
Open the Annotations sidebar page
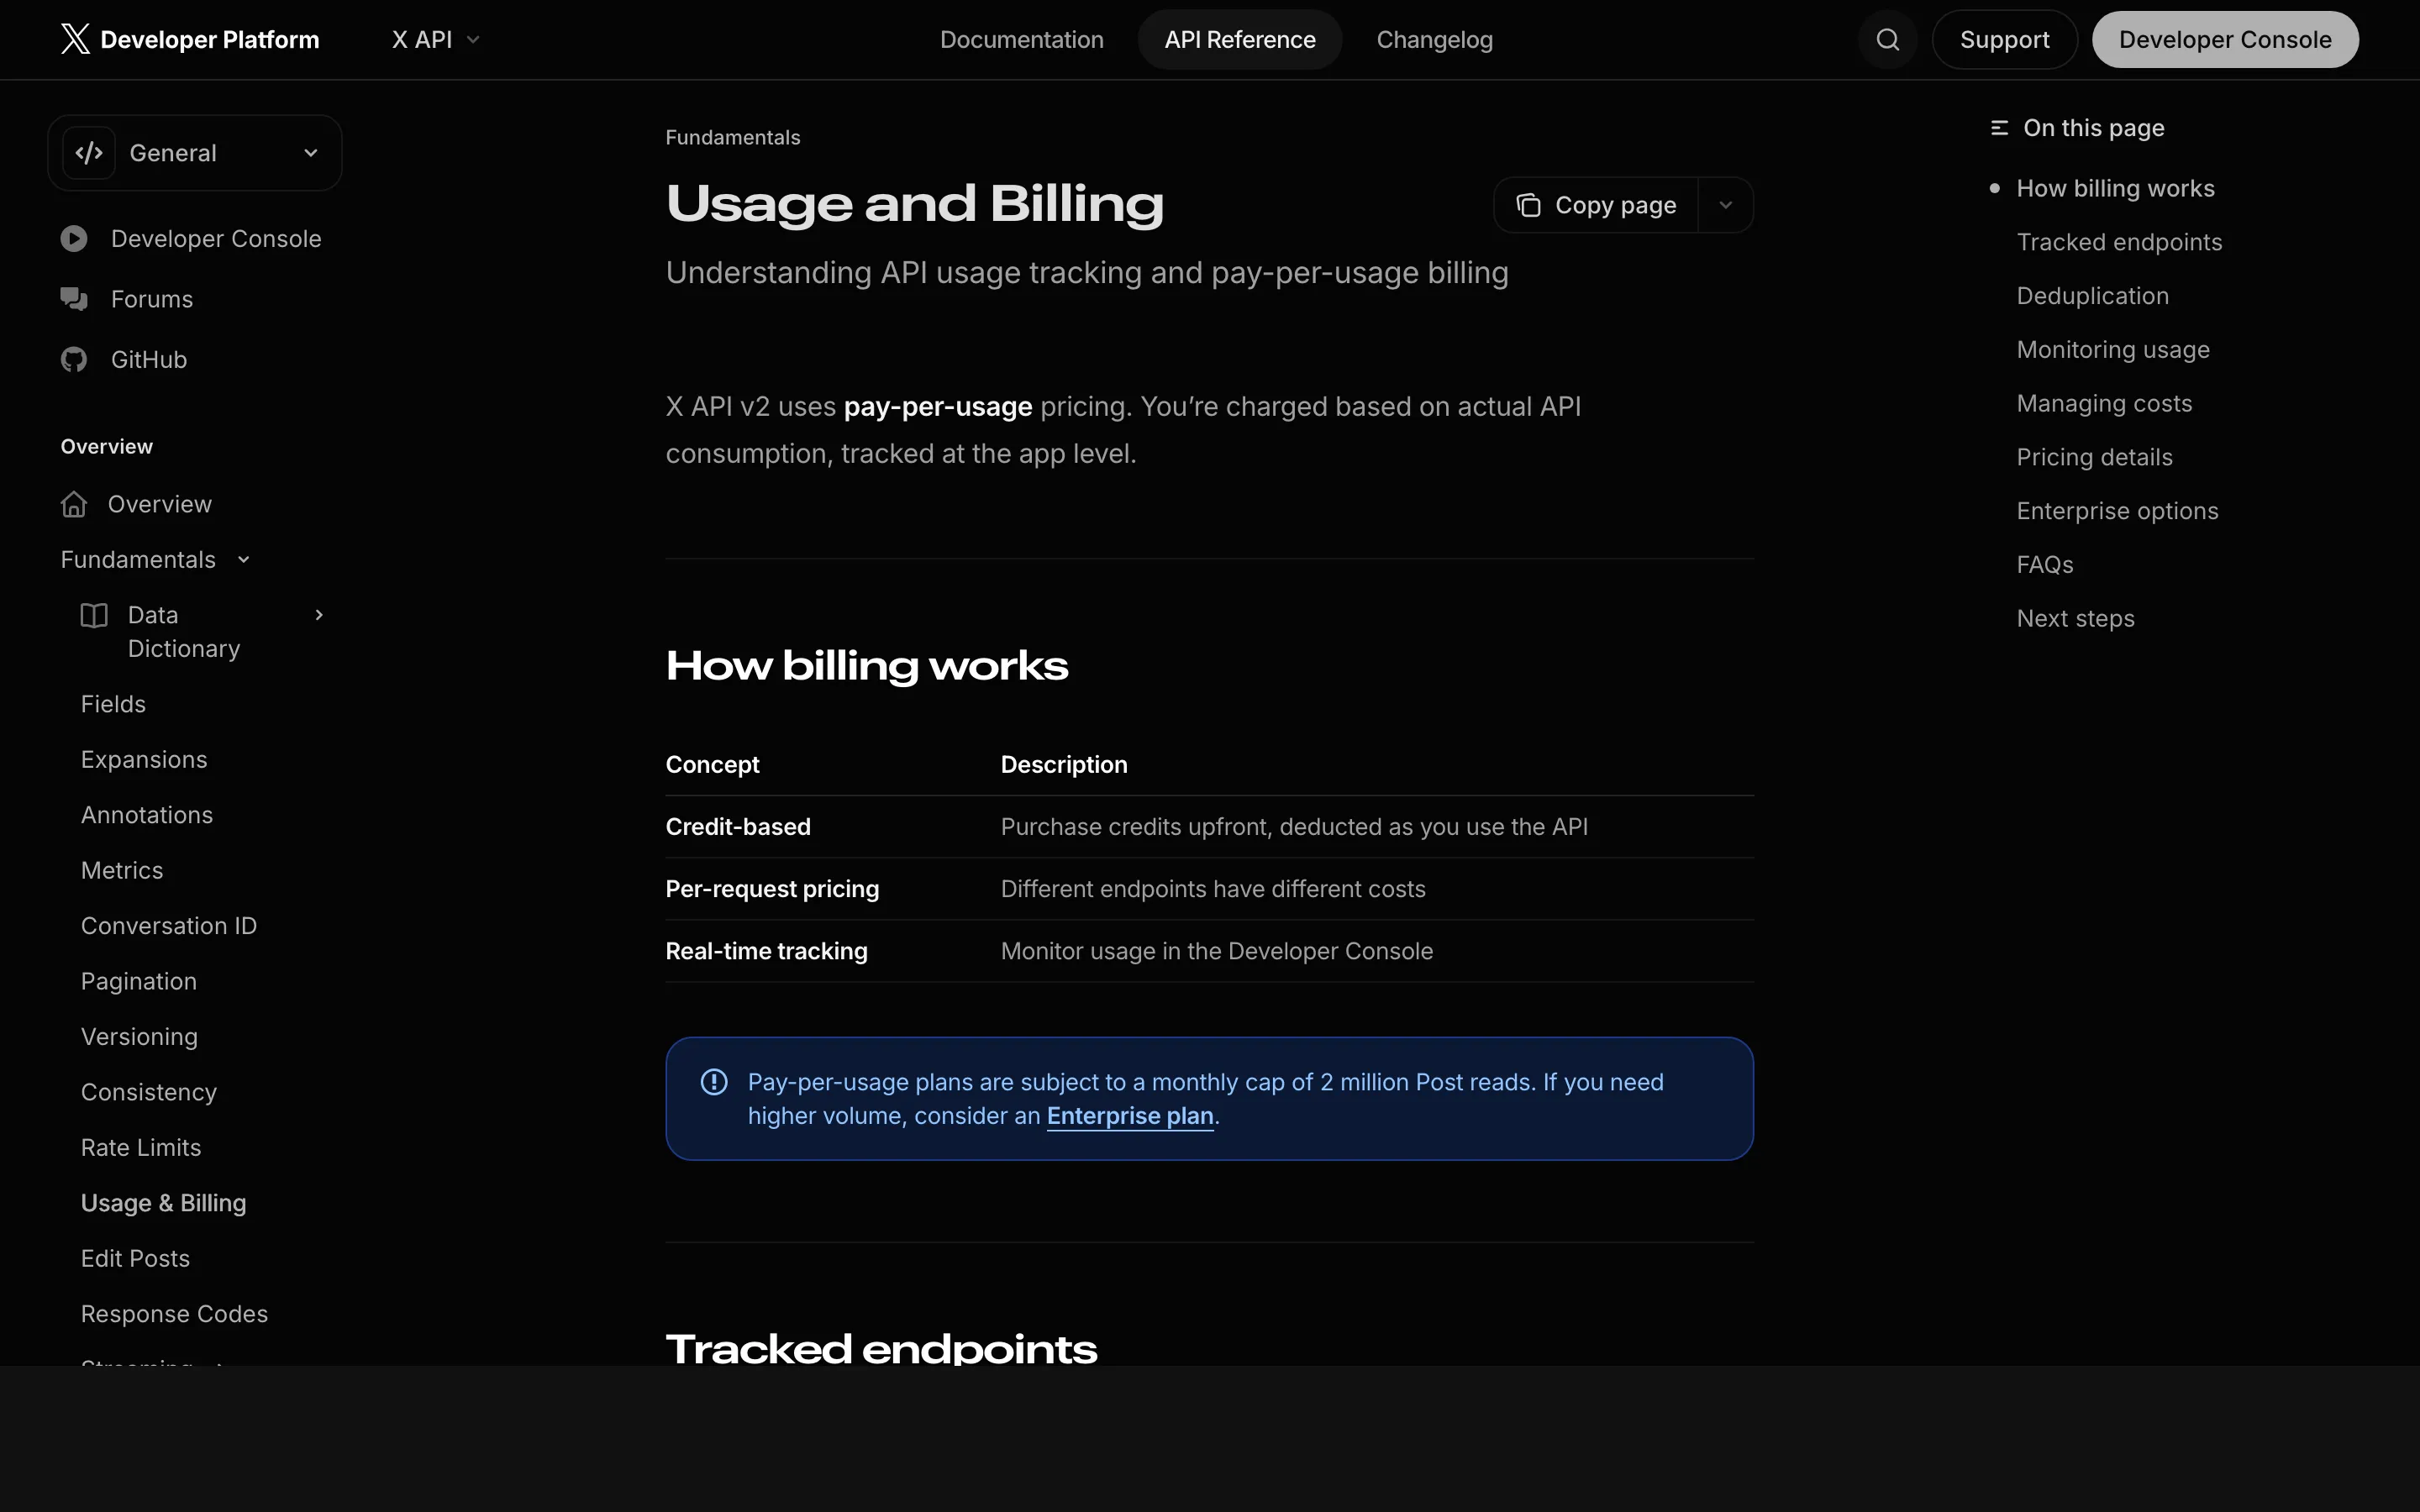pyautogui.click(x=147, y=815)
